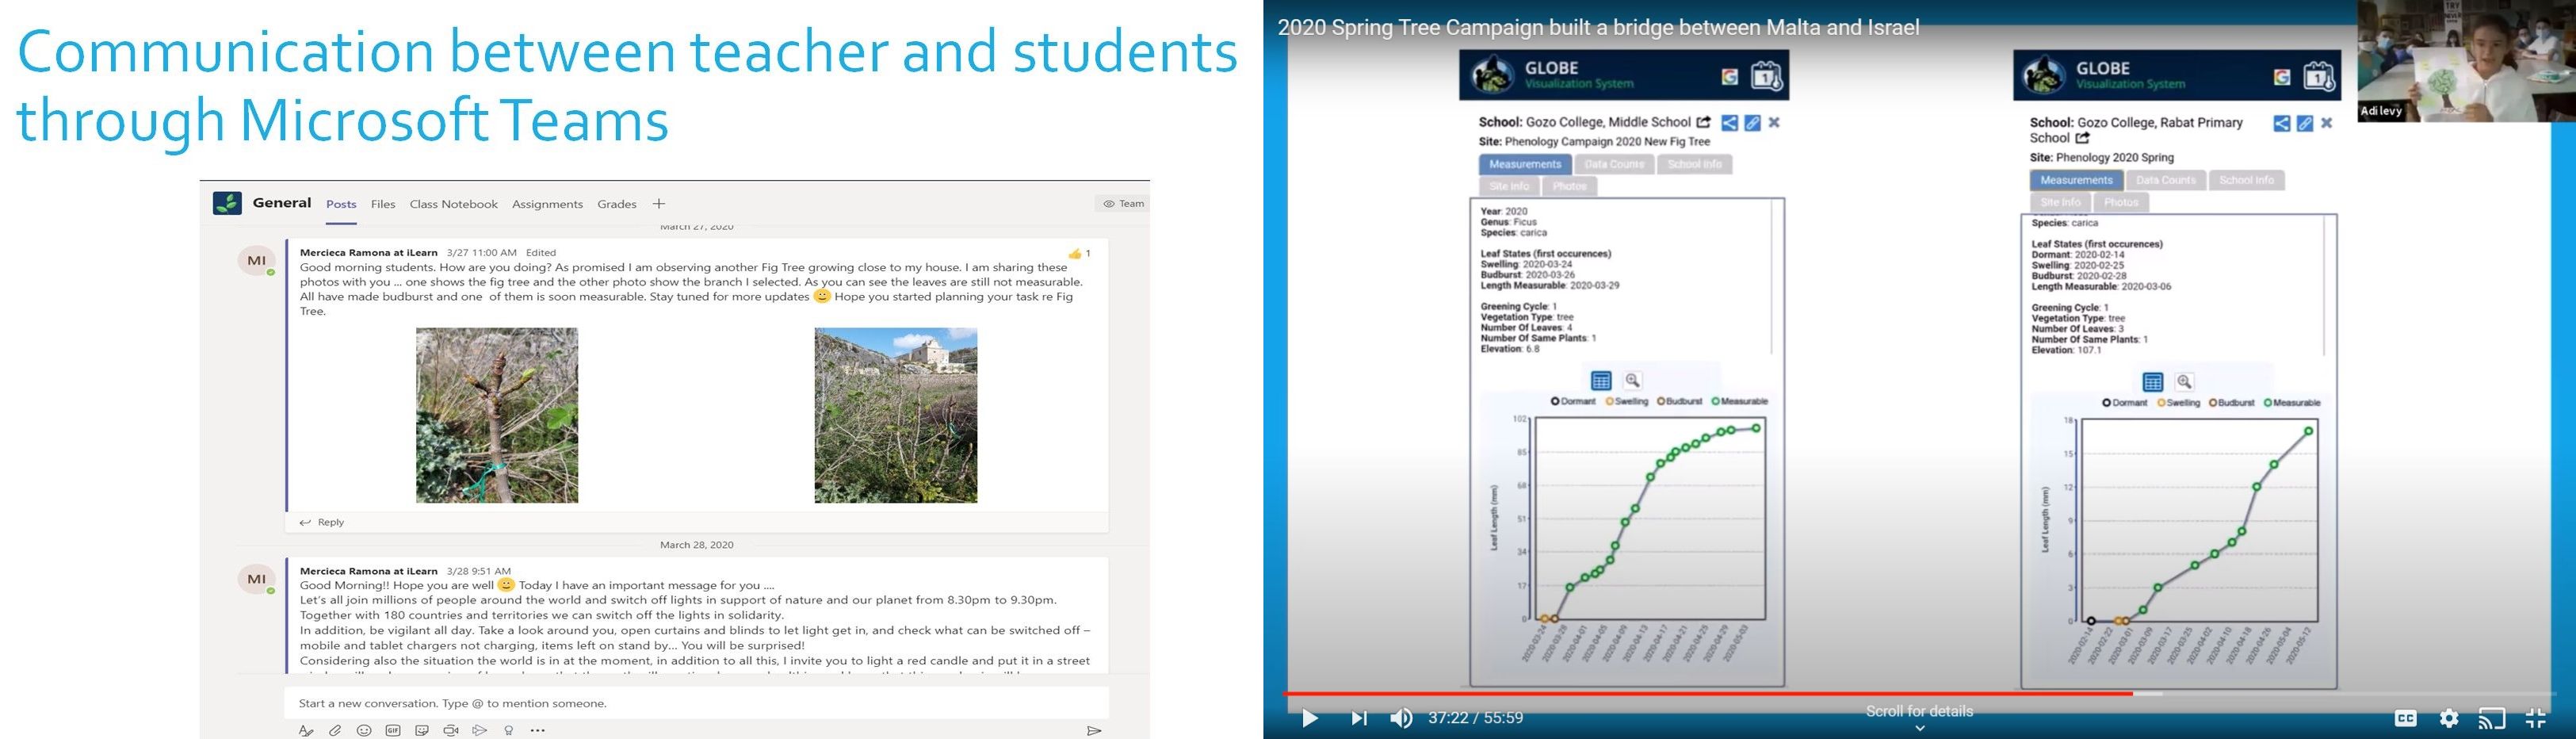Mute the video volume
Viewport: 2576px width, 739px height.
coord(1401,718)
